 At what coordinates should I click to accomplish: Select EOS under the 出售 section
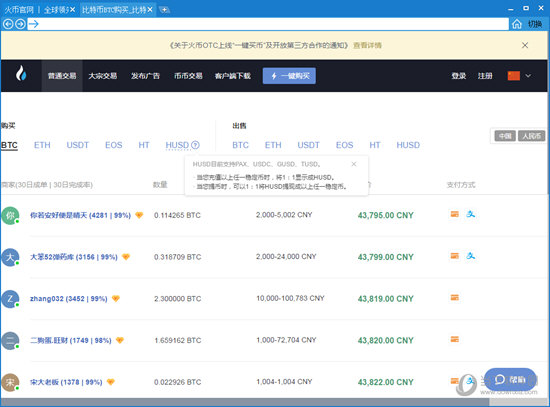344,145
